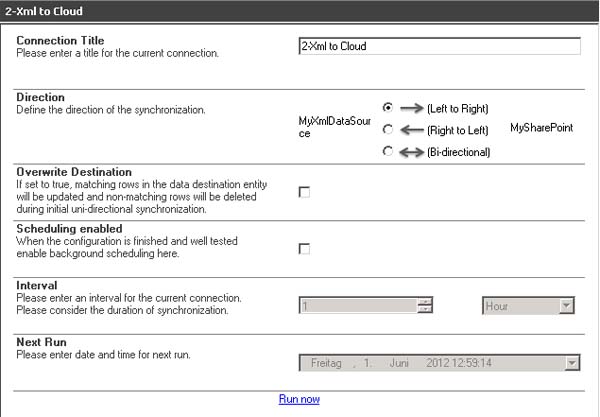Image resolution: width=600 pixels, height=417 pixels.
Task: Focus the Connection Title text field
Action: coord(439,46)
